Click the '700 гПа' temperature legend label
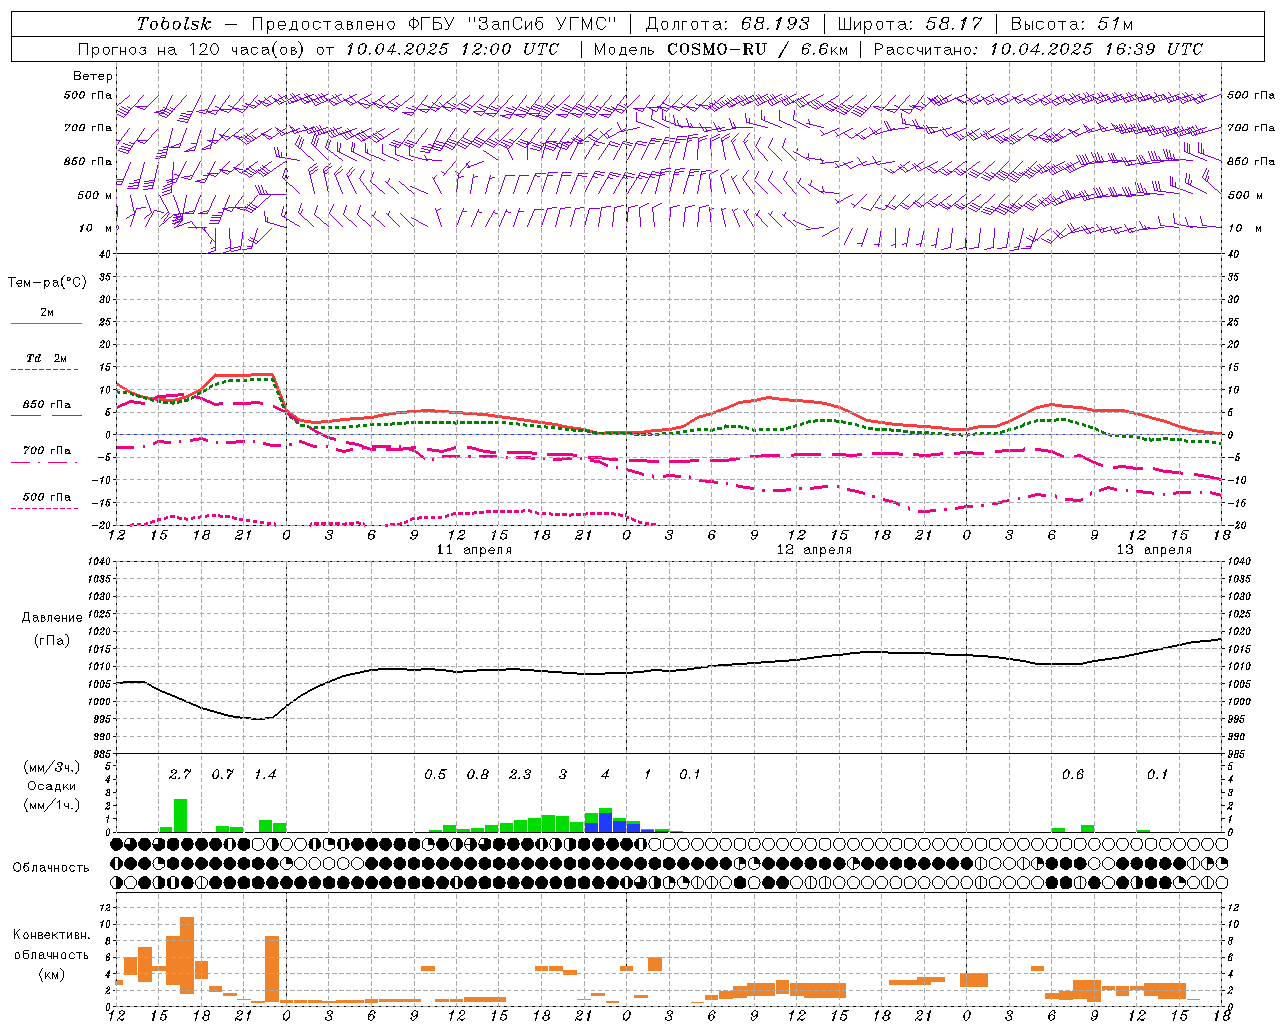This screenshot has height=1024, width=1280. pyautogui.click(x=47, y=450)
